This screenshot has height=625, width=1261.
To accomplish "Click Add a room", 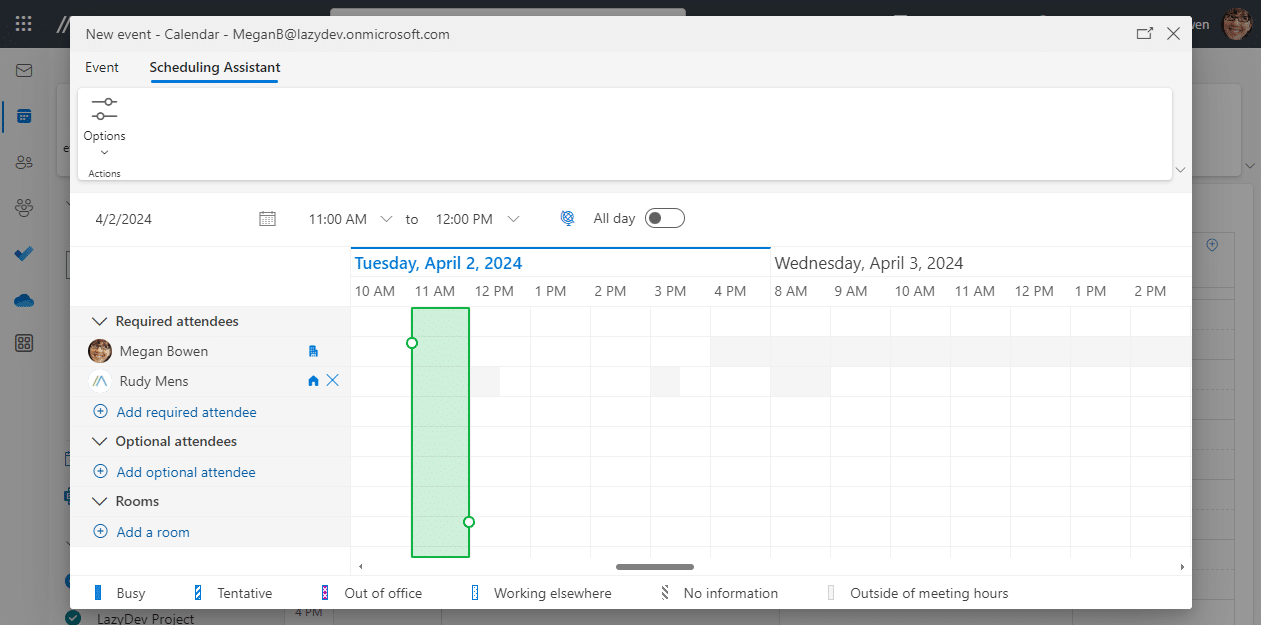I will click(x=154, y=532).
